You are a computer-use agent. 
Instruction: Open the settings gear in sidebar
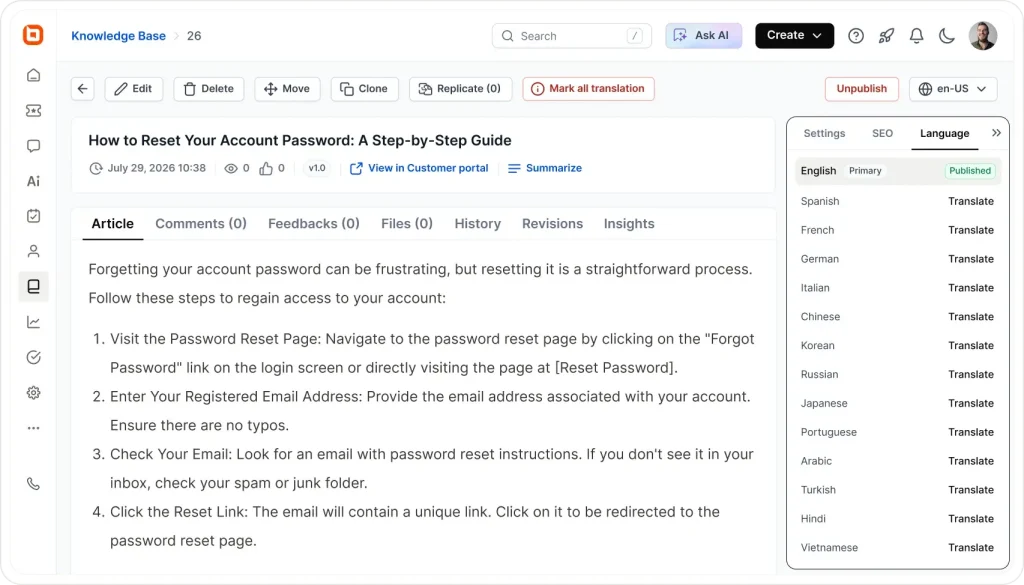[33, 392]
